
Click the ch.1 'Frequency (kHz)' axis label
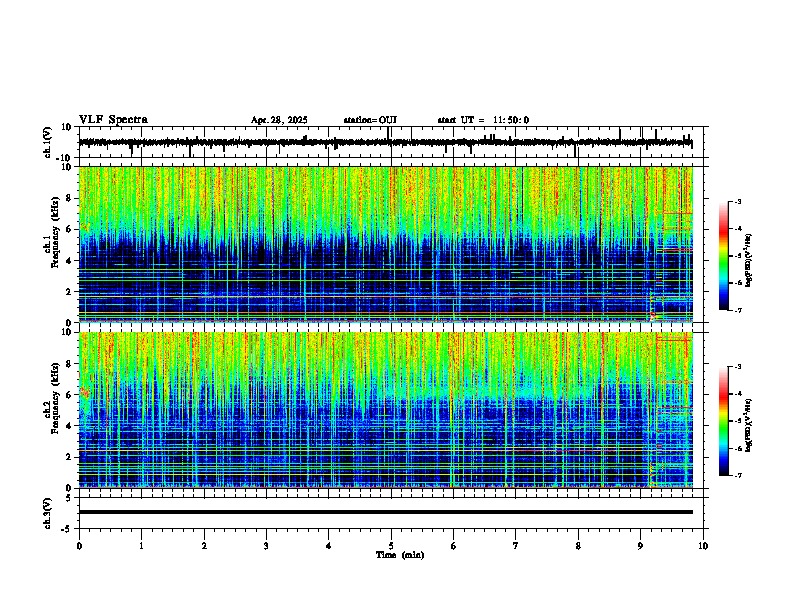pos(55,233)
